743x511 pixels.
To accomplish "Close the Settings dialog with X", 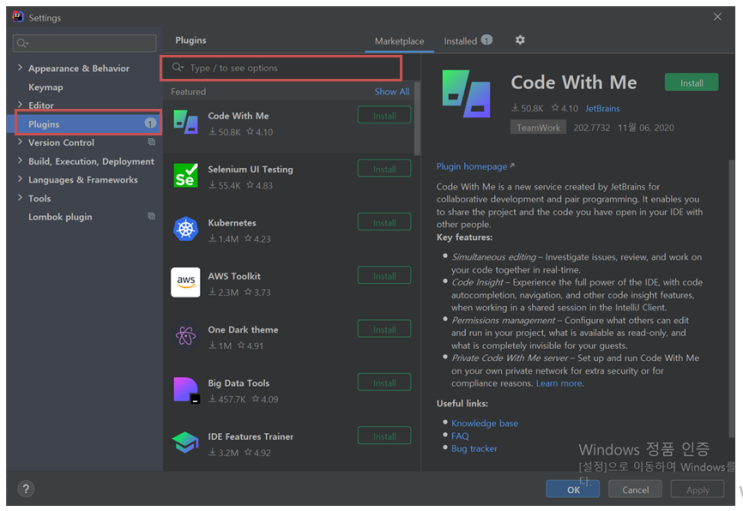I will pos(717,17).
